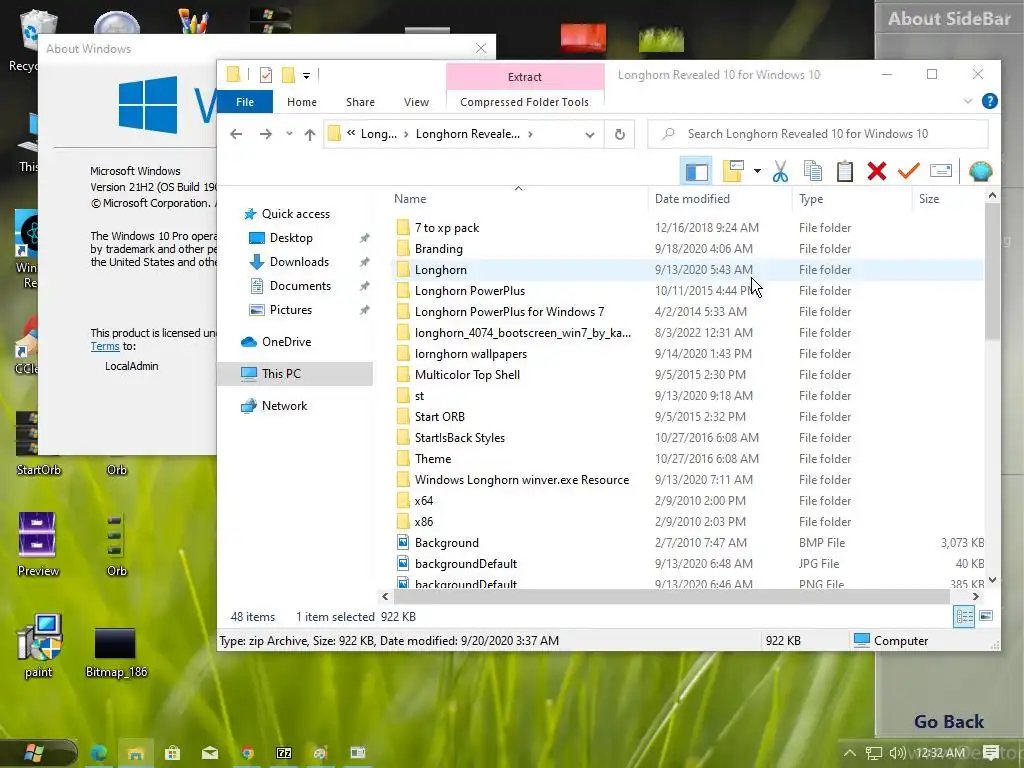
Task: Select the Branding folder
Action: coord(438,249)
